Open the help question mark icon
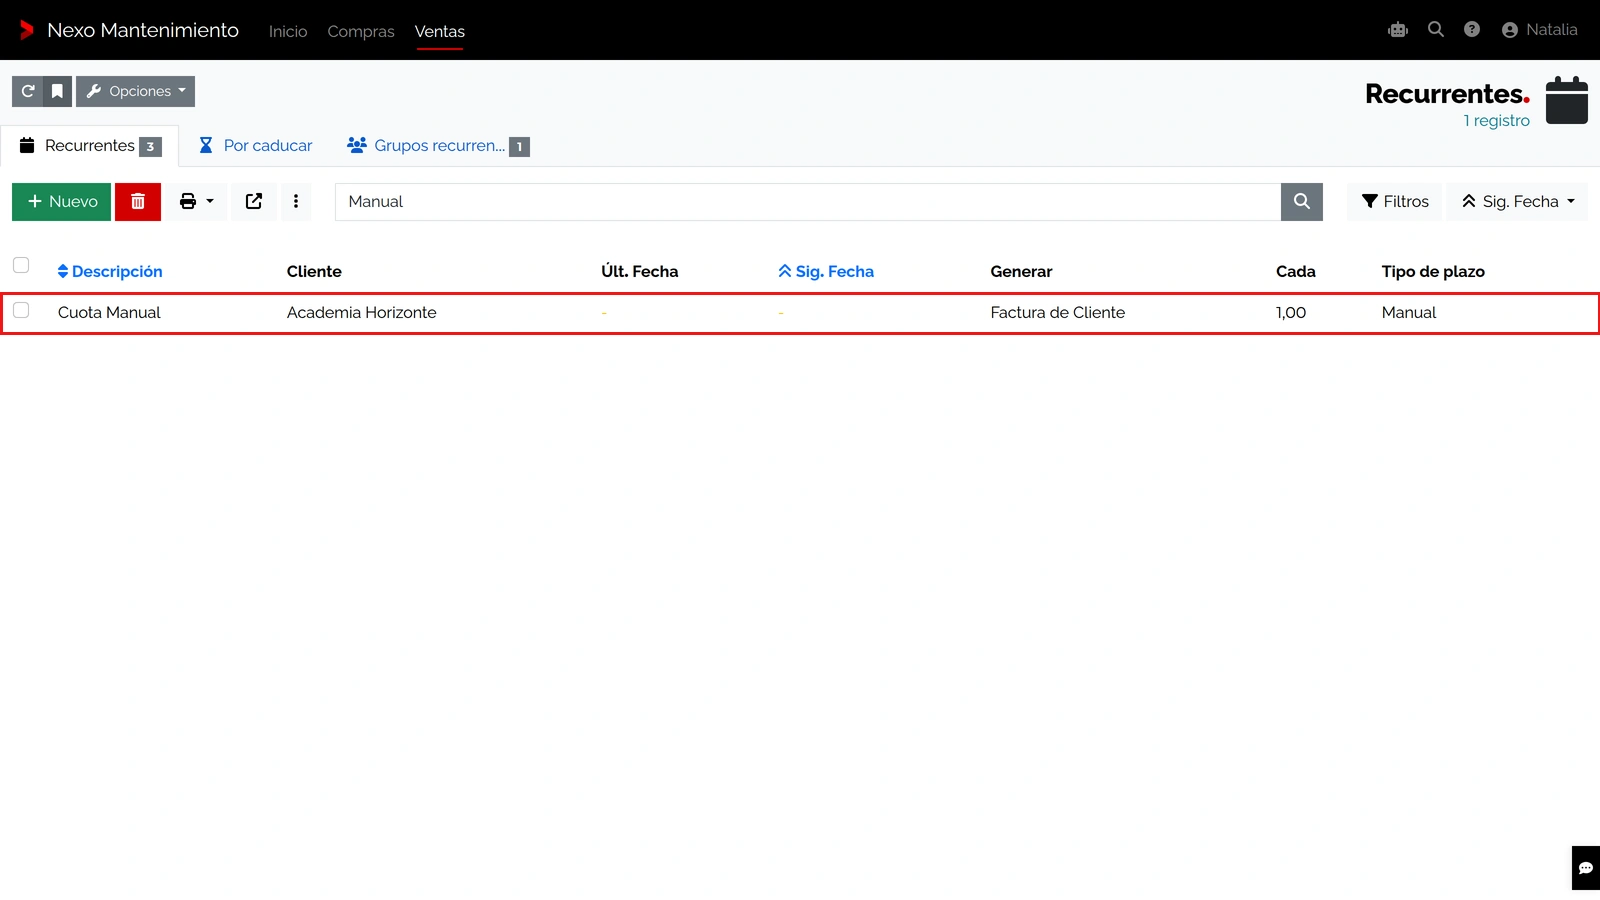The image size is (1600, 900). [1472, 30]
